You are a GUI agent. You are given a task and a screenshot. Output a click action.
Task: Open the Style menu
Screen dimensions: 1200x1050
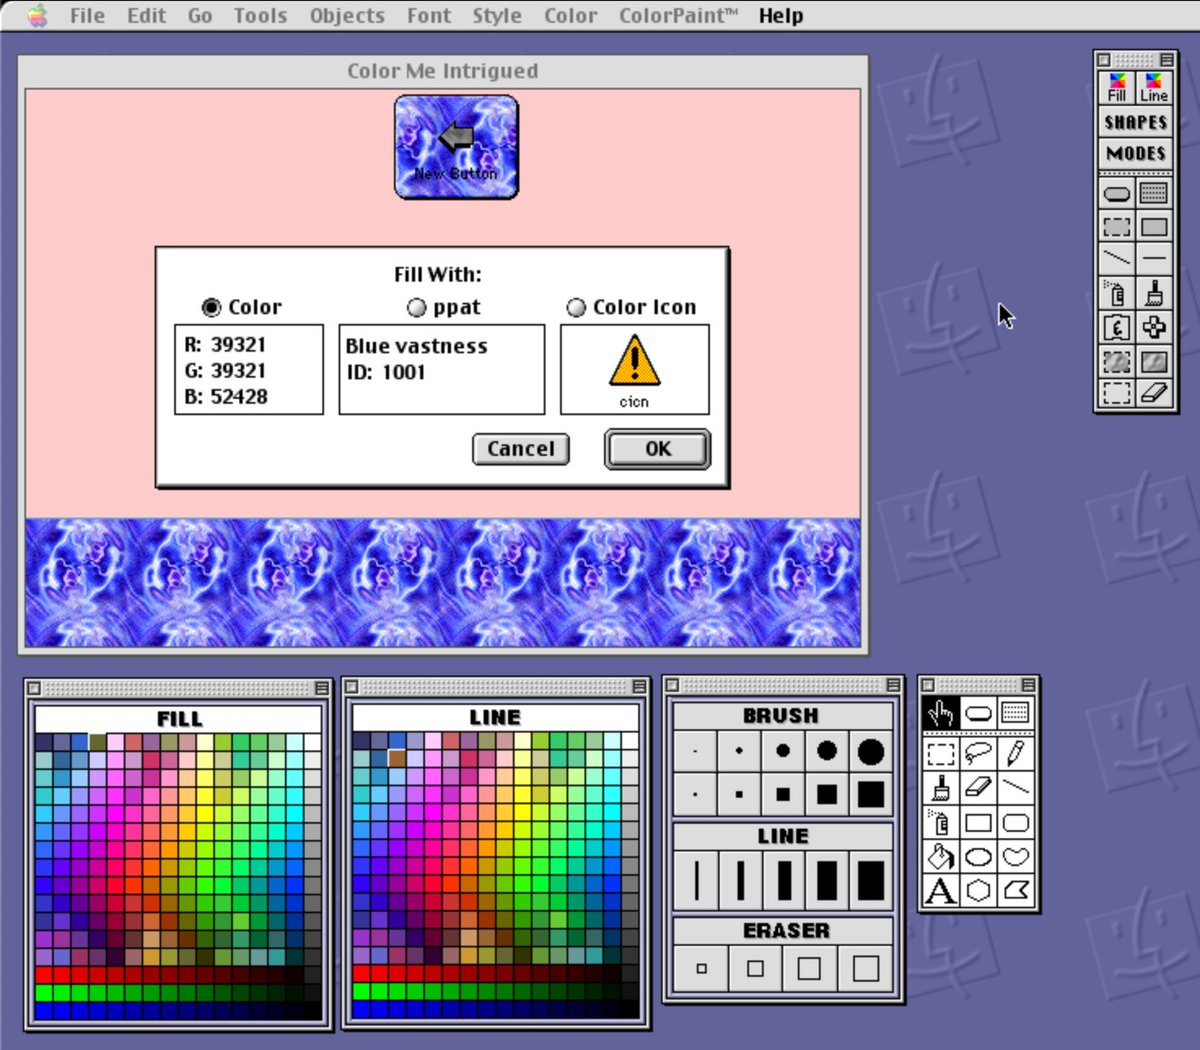pyautogui.click(x=497, y=15)
